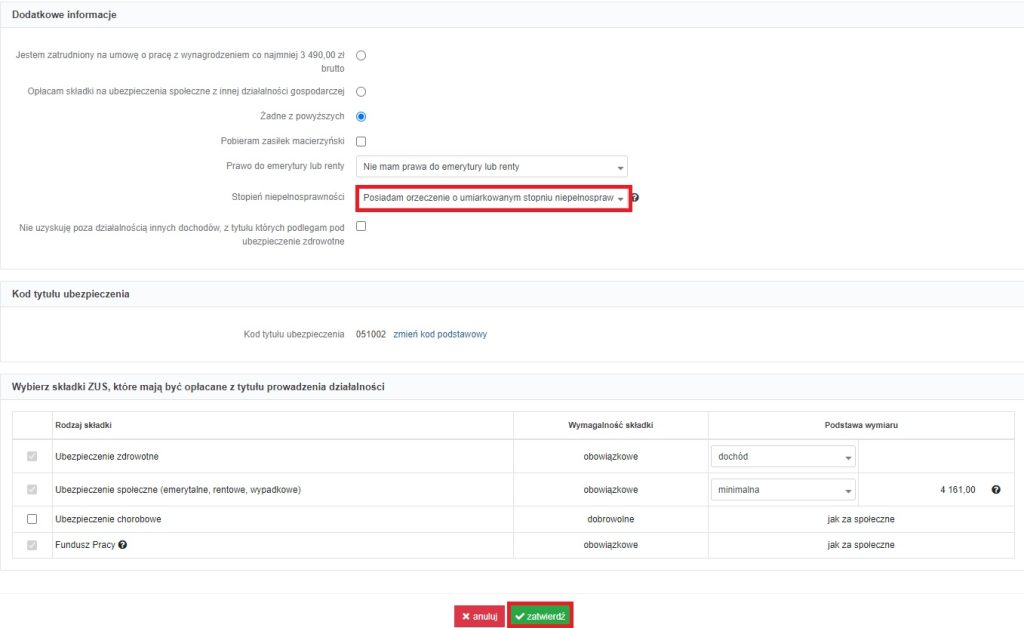This screenshot has width=1024, height=628.
Task: Select employed with salary at least 3 490,00 zł radio
Action: pos(361,55)
